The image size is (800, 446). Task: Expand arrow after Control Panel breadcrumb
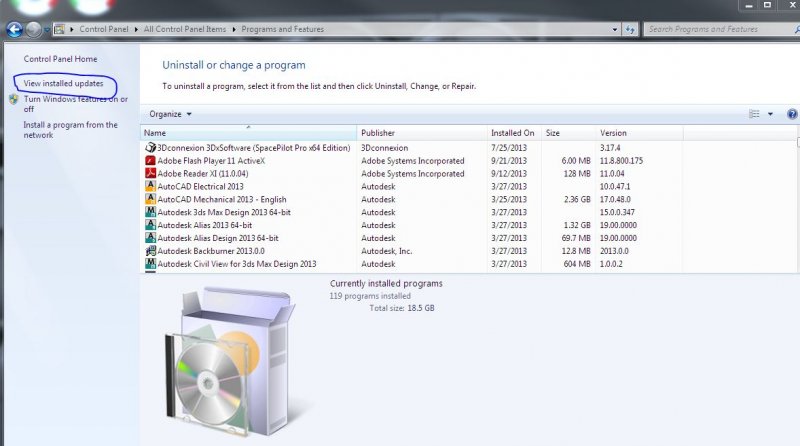(x=136, y=30)
